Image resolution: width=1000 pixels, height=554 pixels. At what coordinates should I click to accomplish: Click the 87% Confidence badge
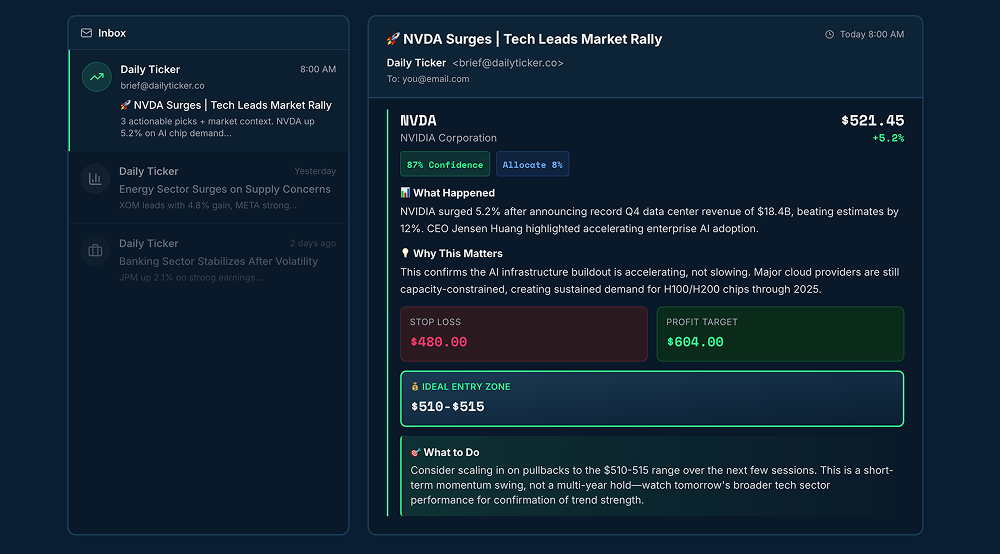[445, 164]
